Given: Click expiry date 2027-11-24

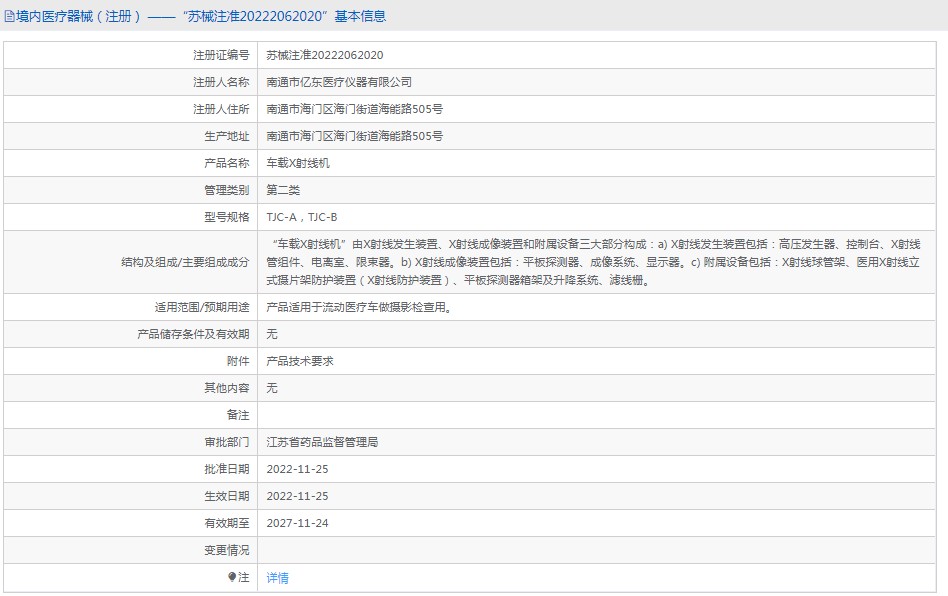Looking at the screenshot, I should point(297,523).
